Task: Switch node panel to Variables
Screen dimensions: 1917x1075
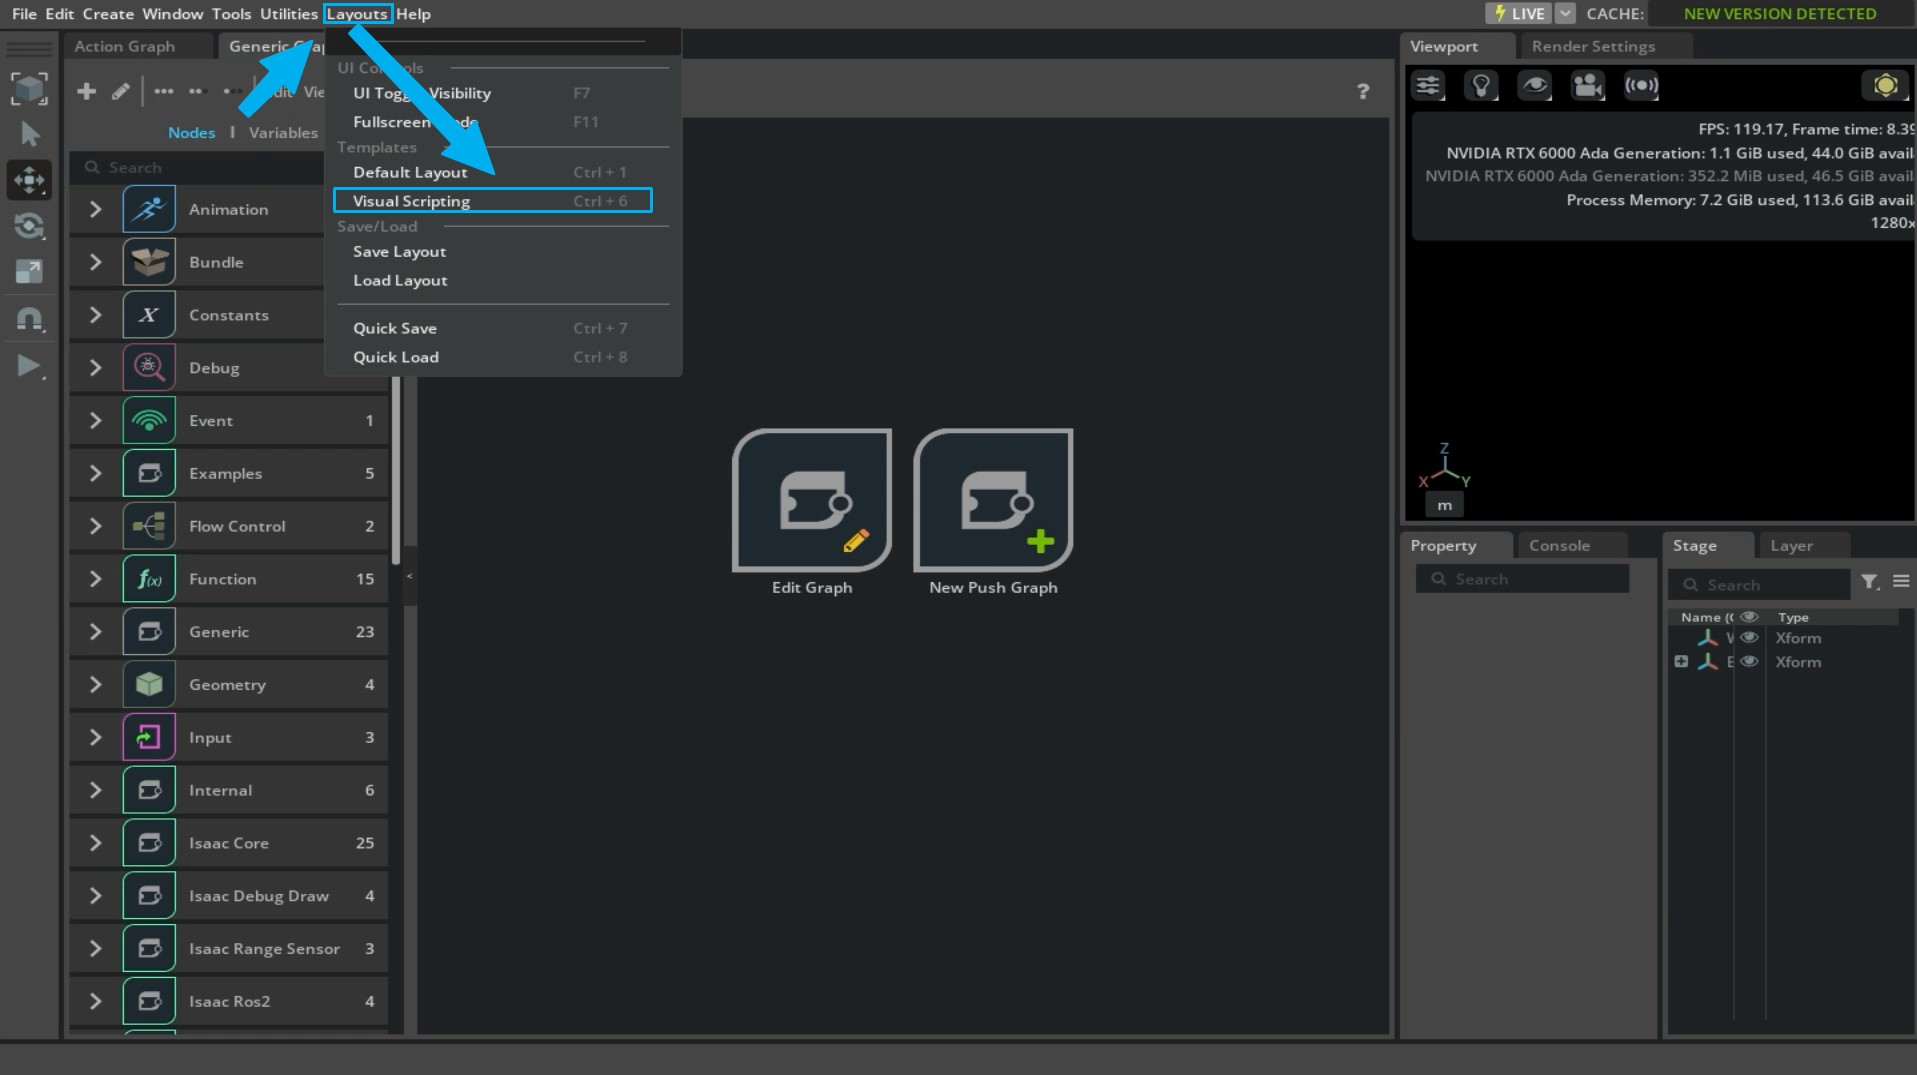Action: click(x=283, y=133)
